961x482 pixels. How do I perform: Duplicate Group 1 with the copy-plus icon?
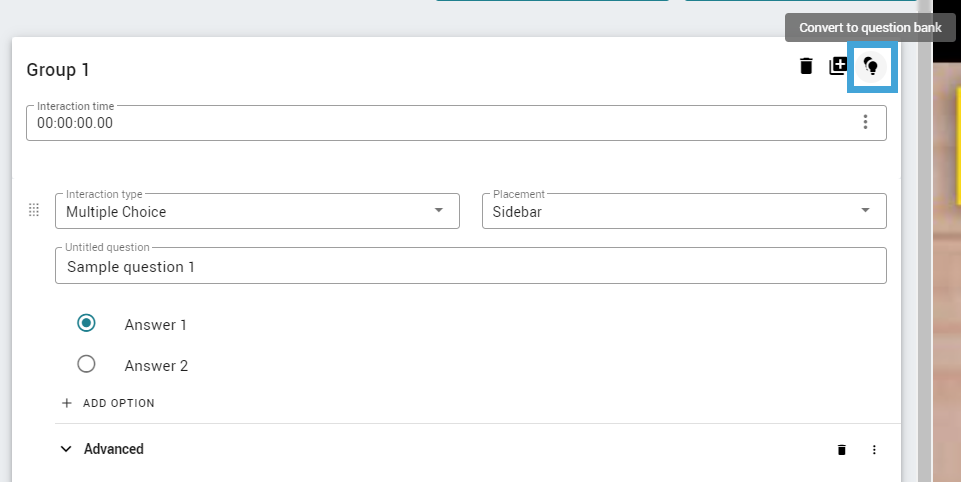[x=838, y=66]
